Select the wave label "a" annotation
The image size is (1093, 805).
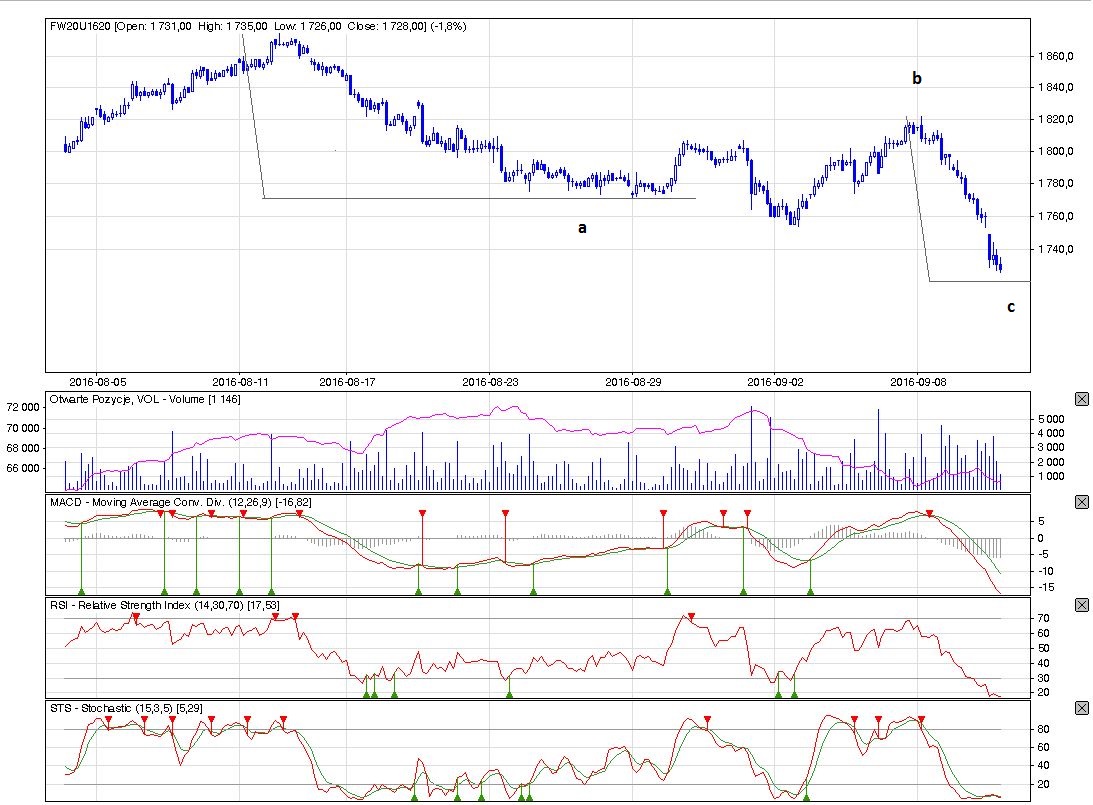[582, 228]
